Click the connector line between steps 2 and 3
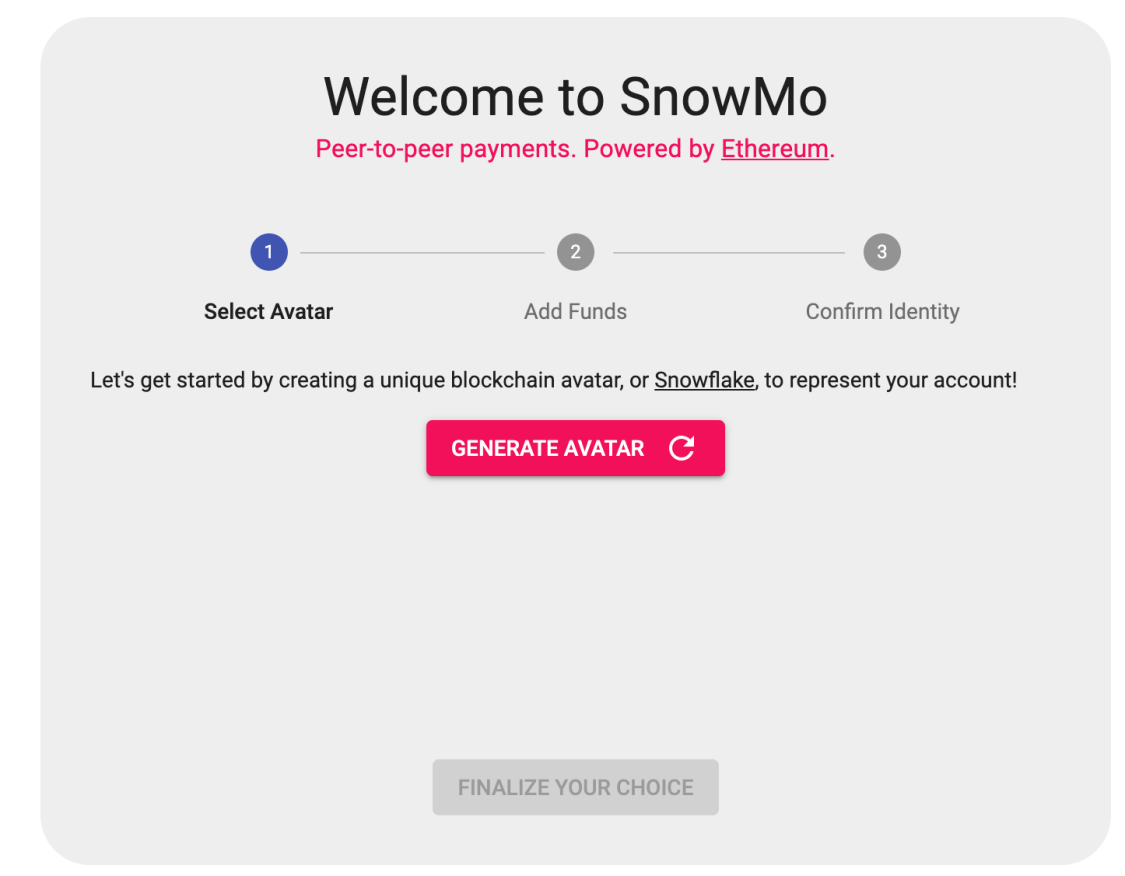 pyautogui.click(x=728, y=253)
